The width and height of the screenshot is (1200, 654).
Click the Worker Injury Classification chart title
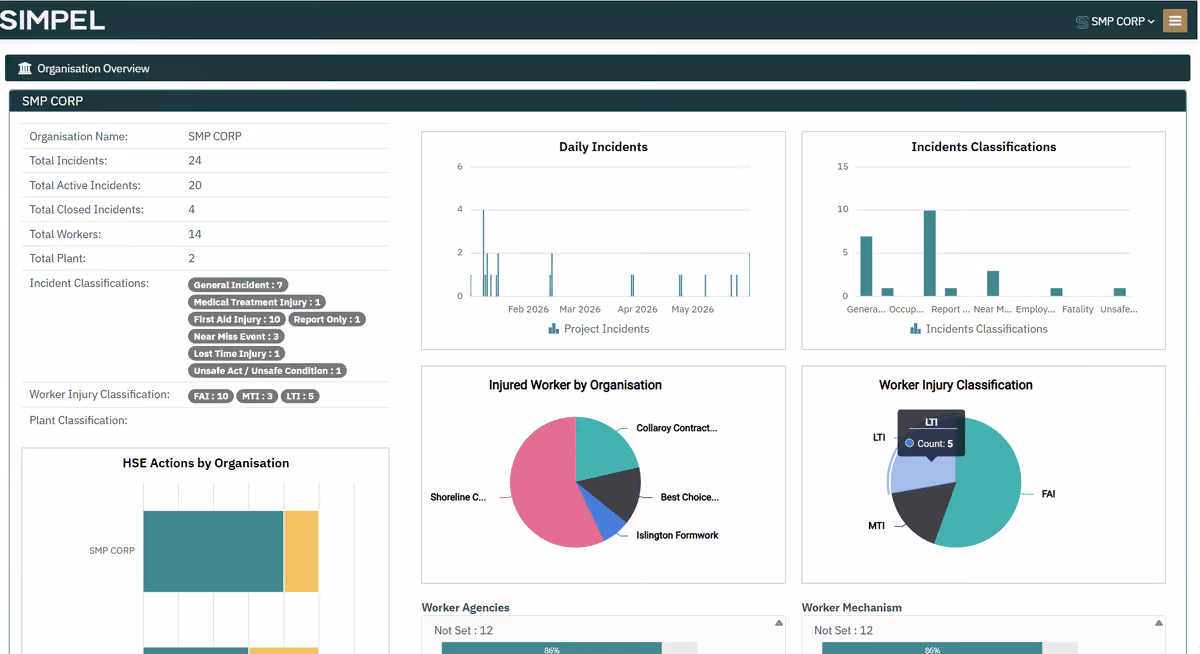coord(956,385)
